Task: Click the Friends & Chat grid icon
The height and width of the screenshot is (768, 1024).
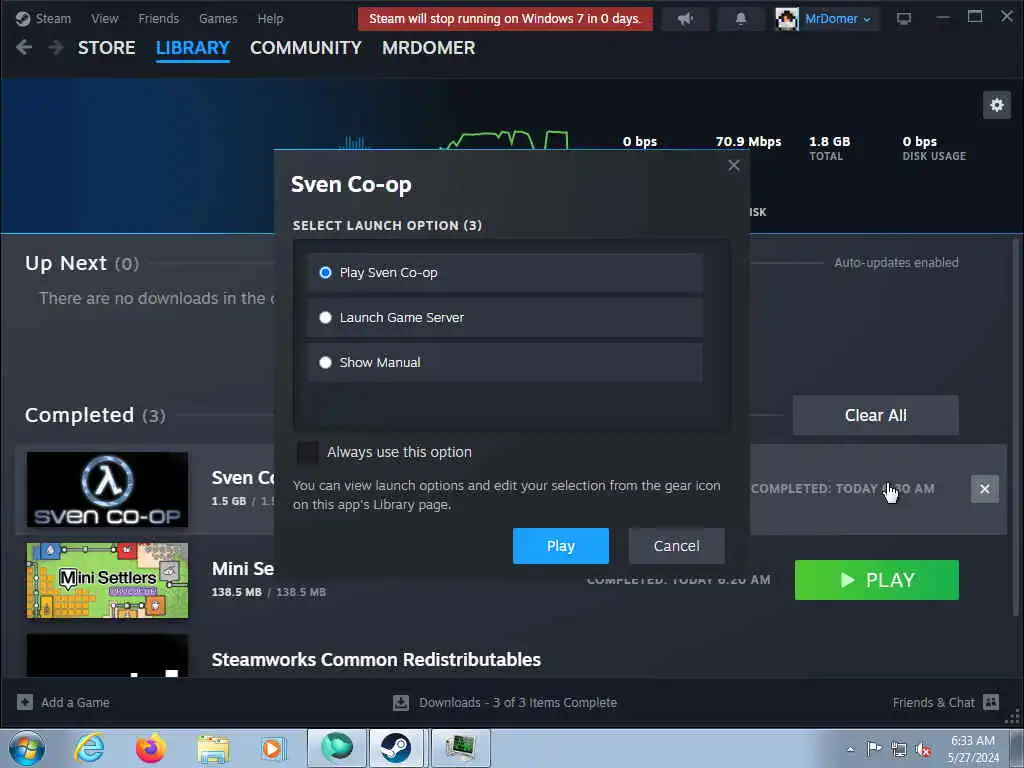Action: pos(991,702)
